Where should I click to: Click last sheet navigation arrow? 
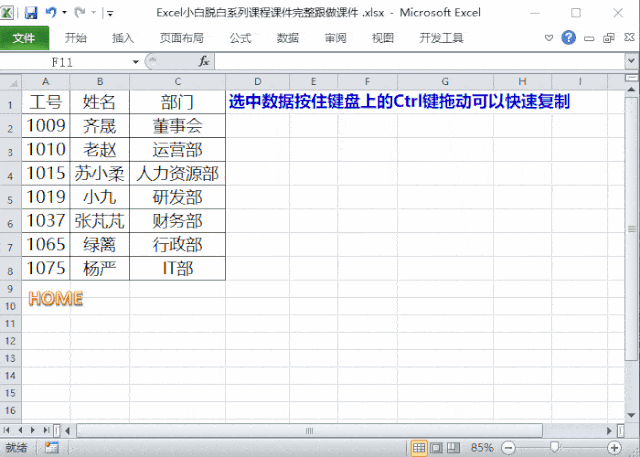point(47,430)
